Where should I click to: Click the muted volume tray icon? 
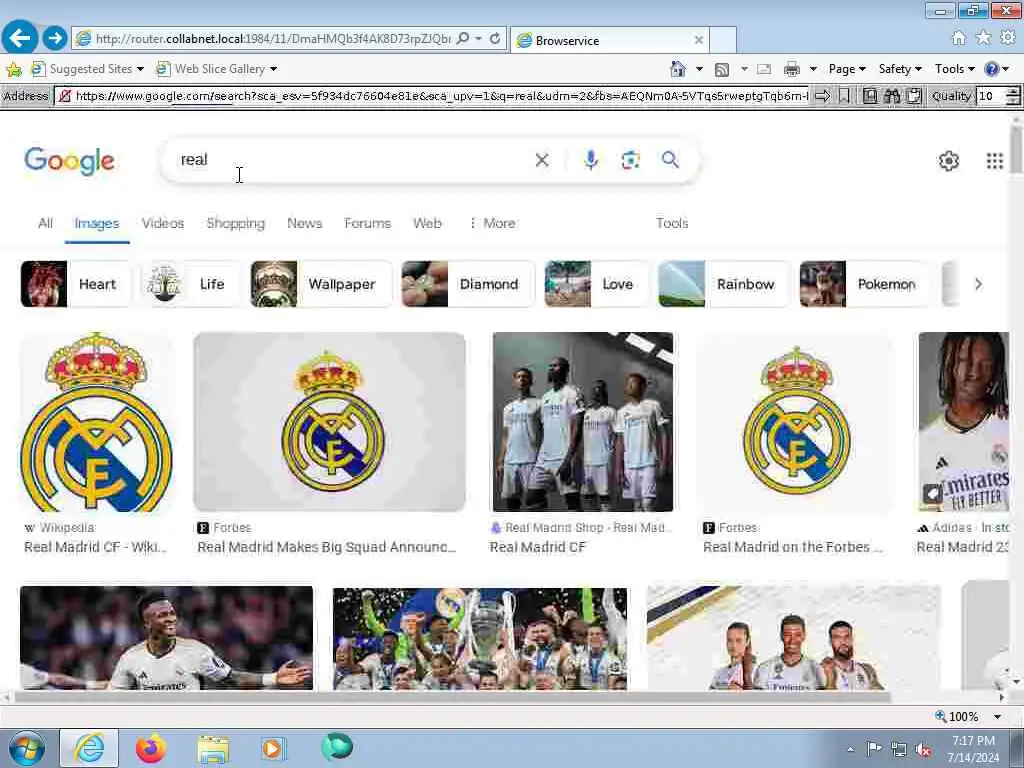(x=923, y=750)
